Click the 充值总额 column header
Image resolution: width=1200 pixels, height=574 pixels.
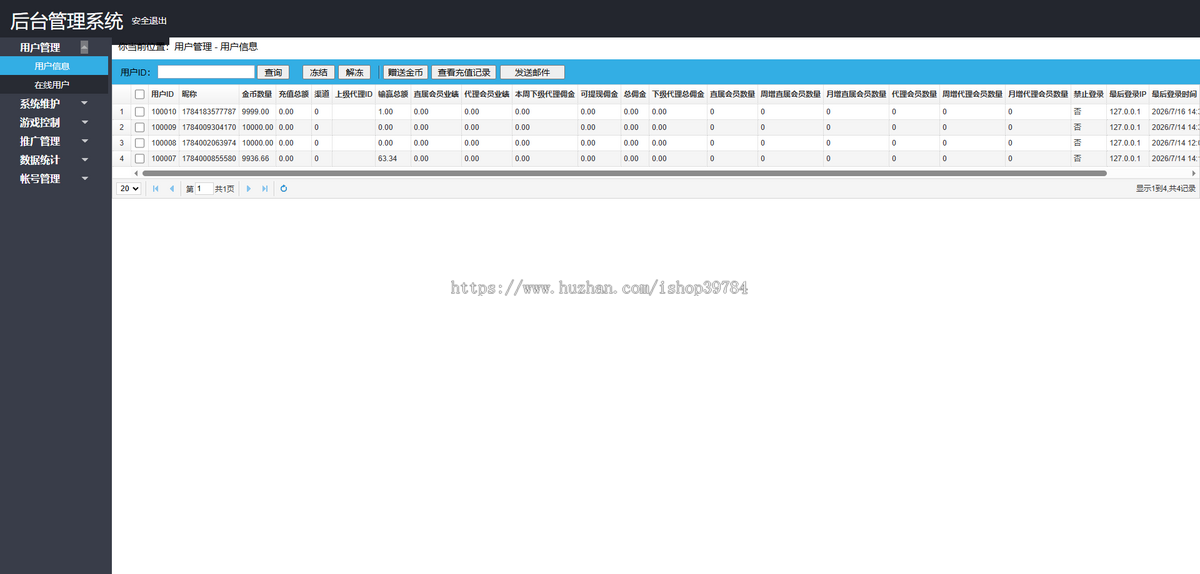click(294, 94)
